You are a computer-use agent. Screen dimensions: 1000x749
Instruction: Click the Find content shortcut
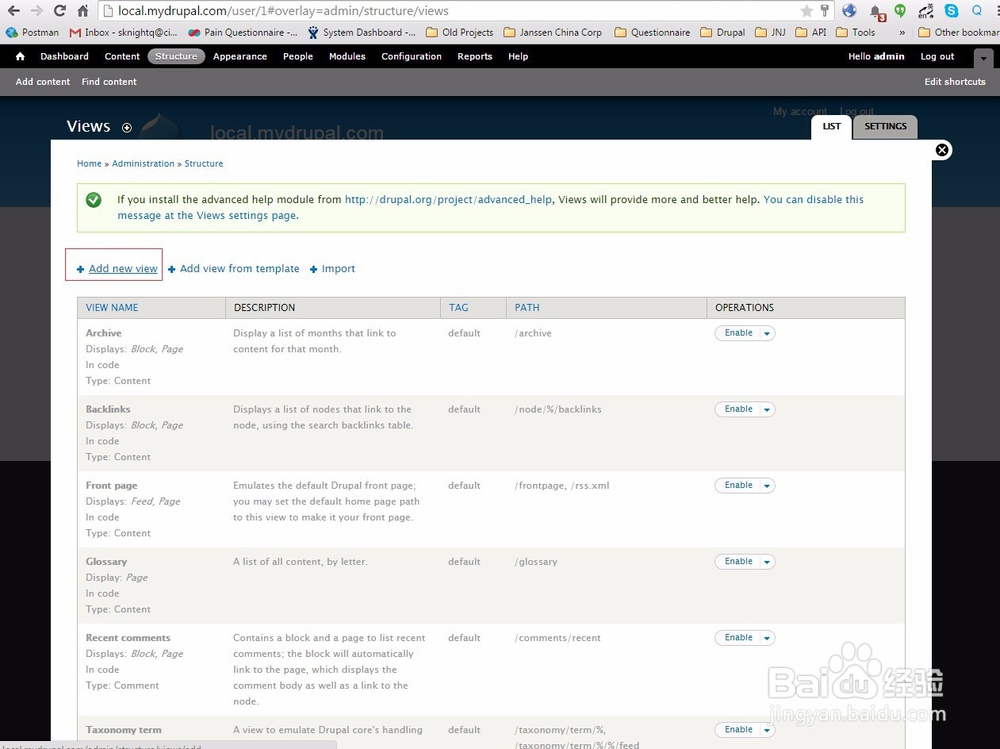109,82
